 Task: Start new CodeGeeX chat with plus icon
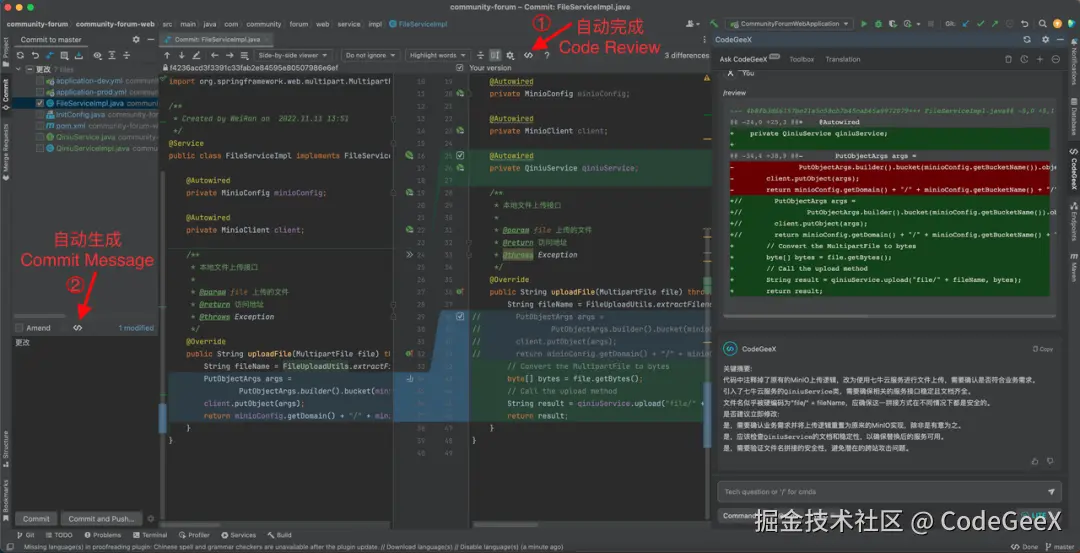coord(1040,59)
